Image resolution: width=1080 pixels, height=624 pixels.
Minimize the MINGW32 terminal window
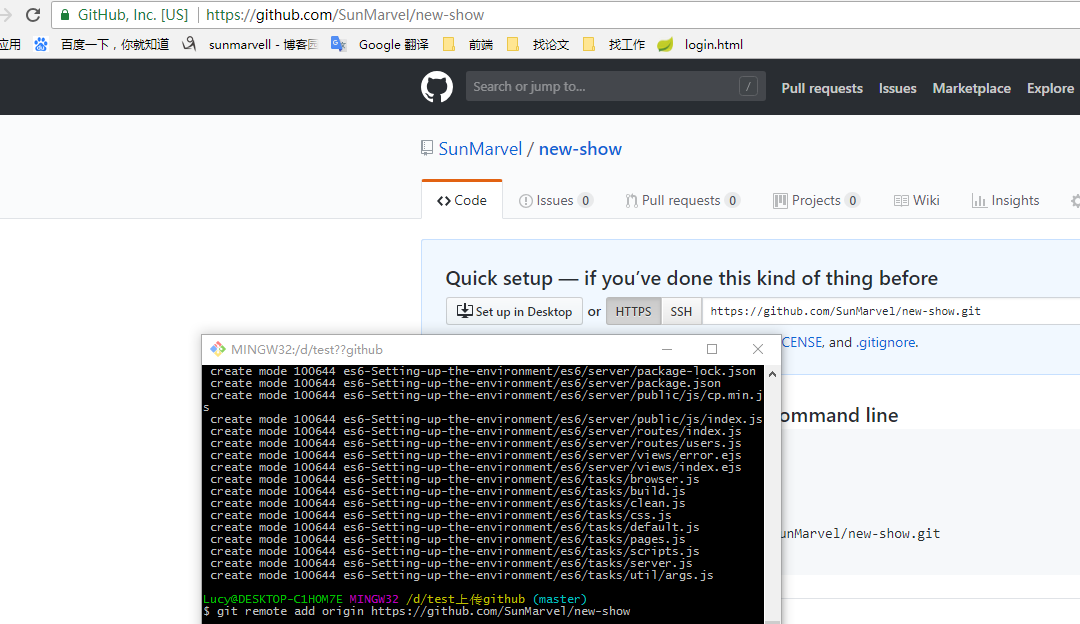(x=667, y=349)
